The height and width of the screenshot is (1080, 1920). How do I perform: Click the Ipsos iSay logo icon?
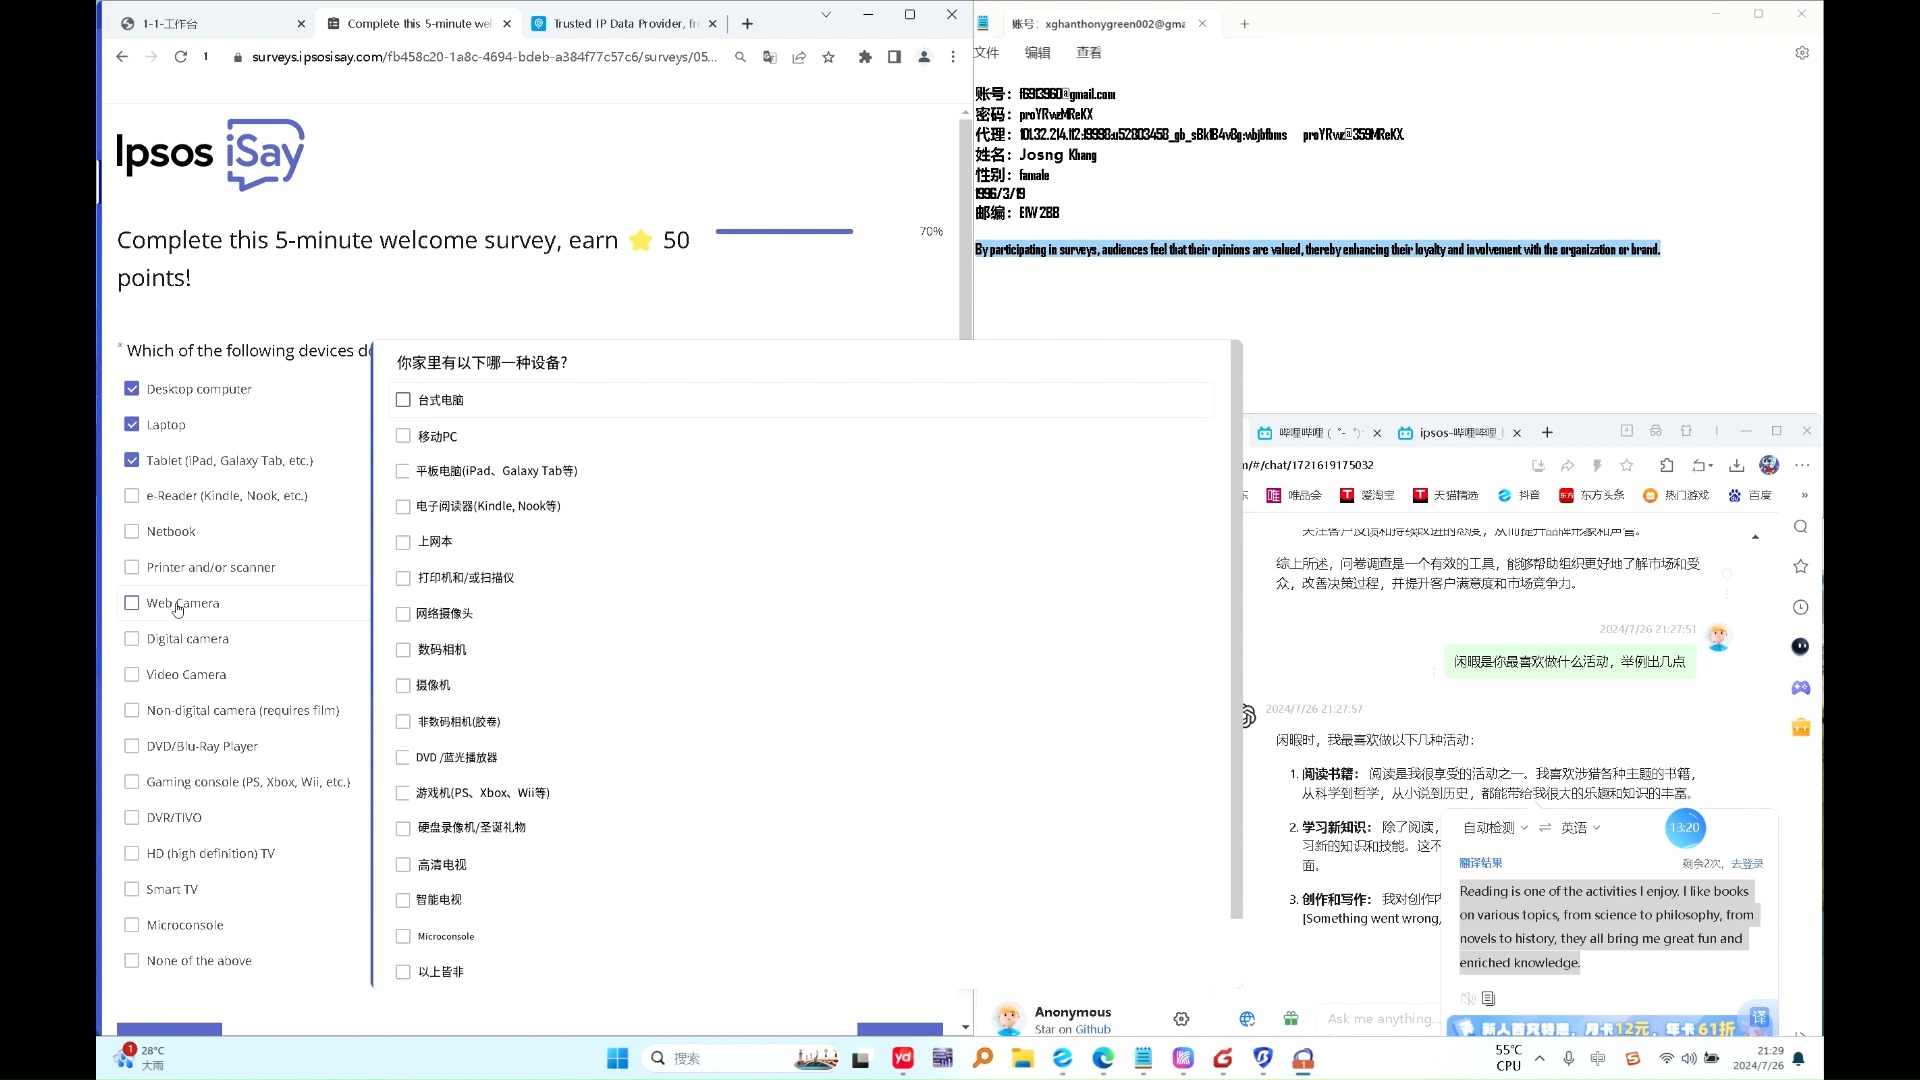coord(211,152)
